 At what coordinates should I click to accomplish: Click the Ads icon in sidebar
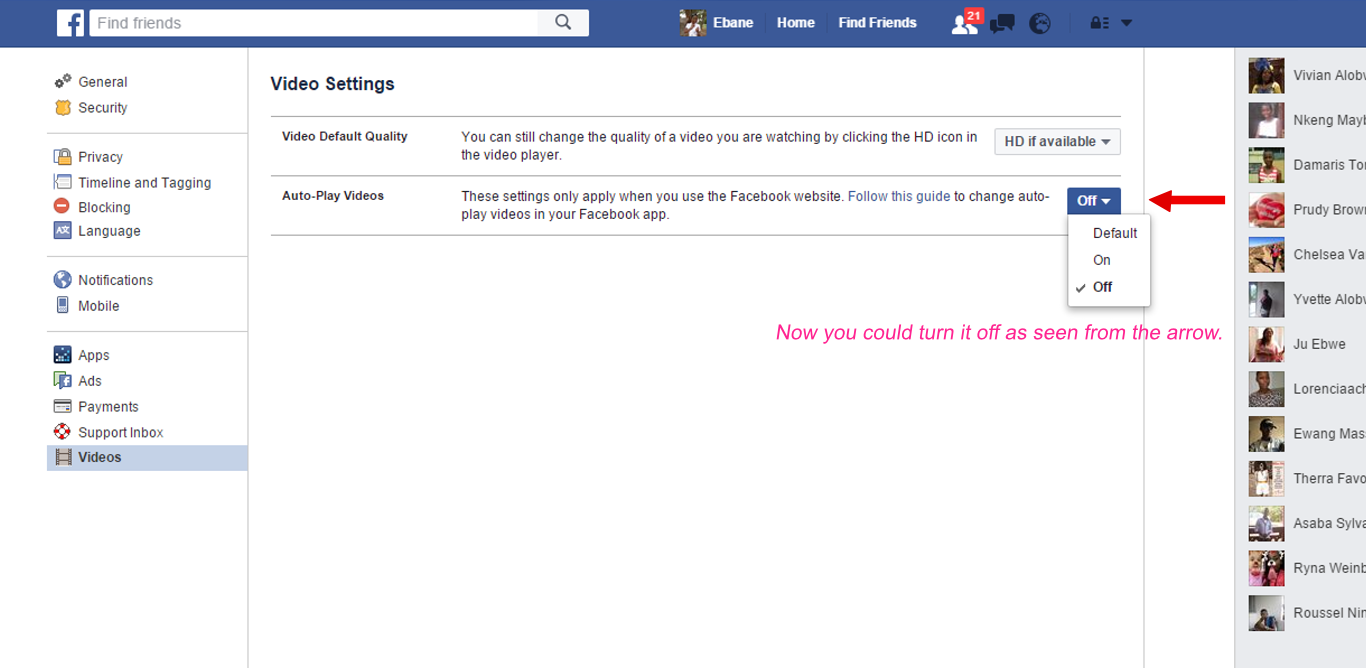tap(63, 380)
